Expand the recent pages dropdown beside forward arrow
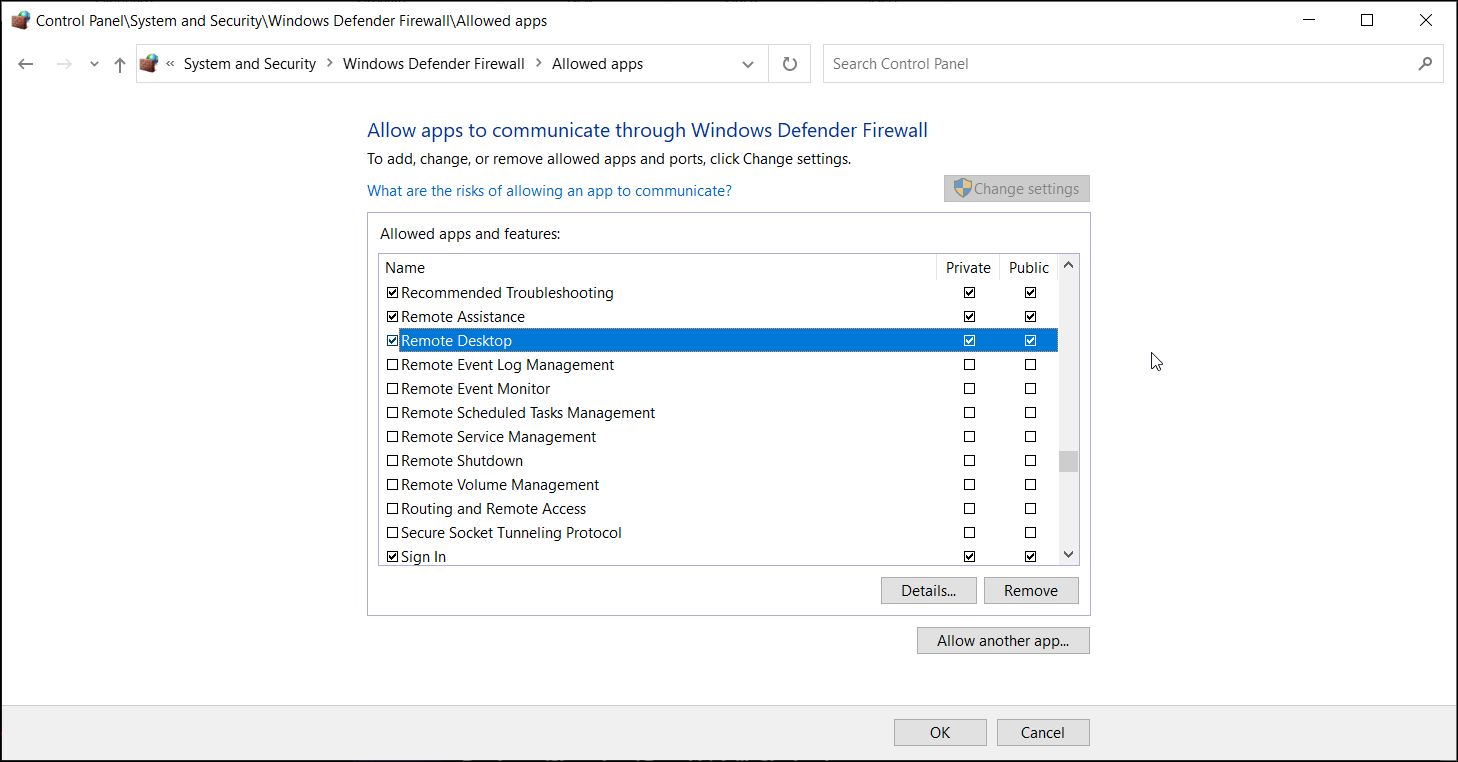This screenshot has height=762, width=1458. 93,63
